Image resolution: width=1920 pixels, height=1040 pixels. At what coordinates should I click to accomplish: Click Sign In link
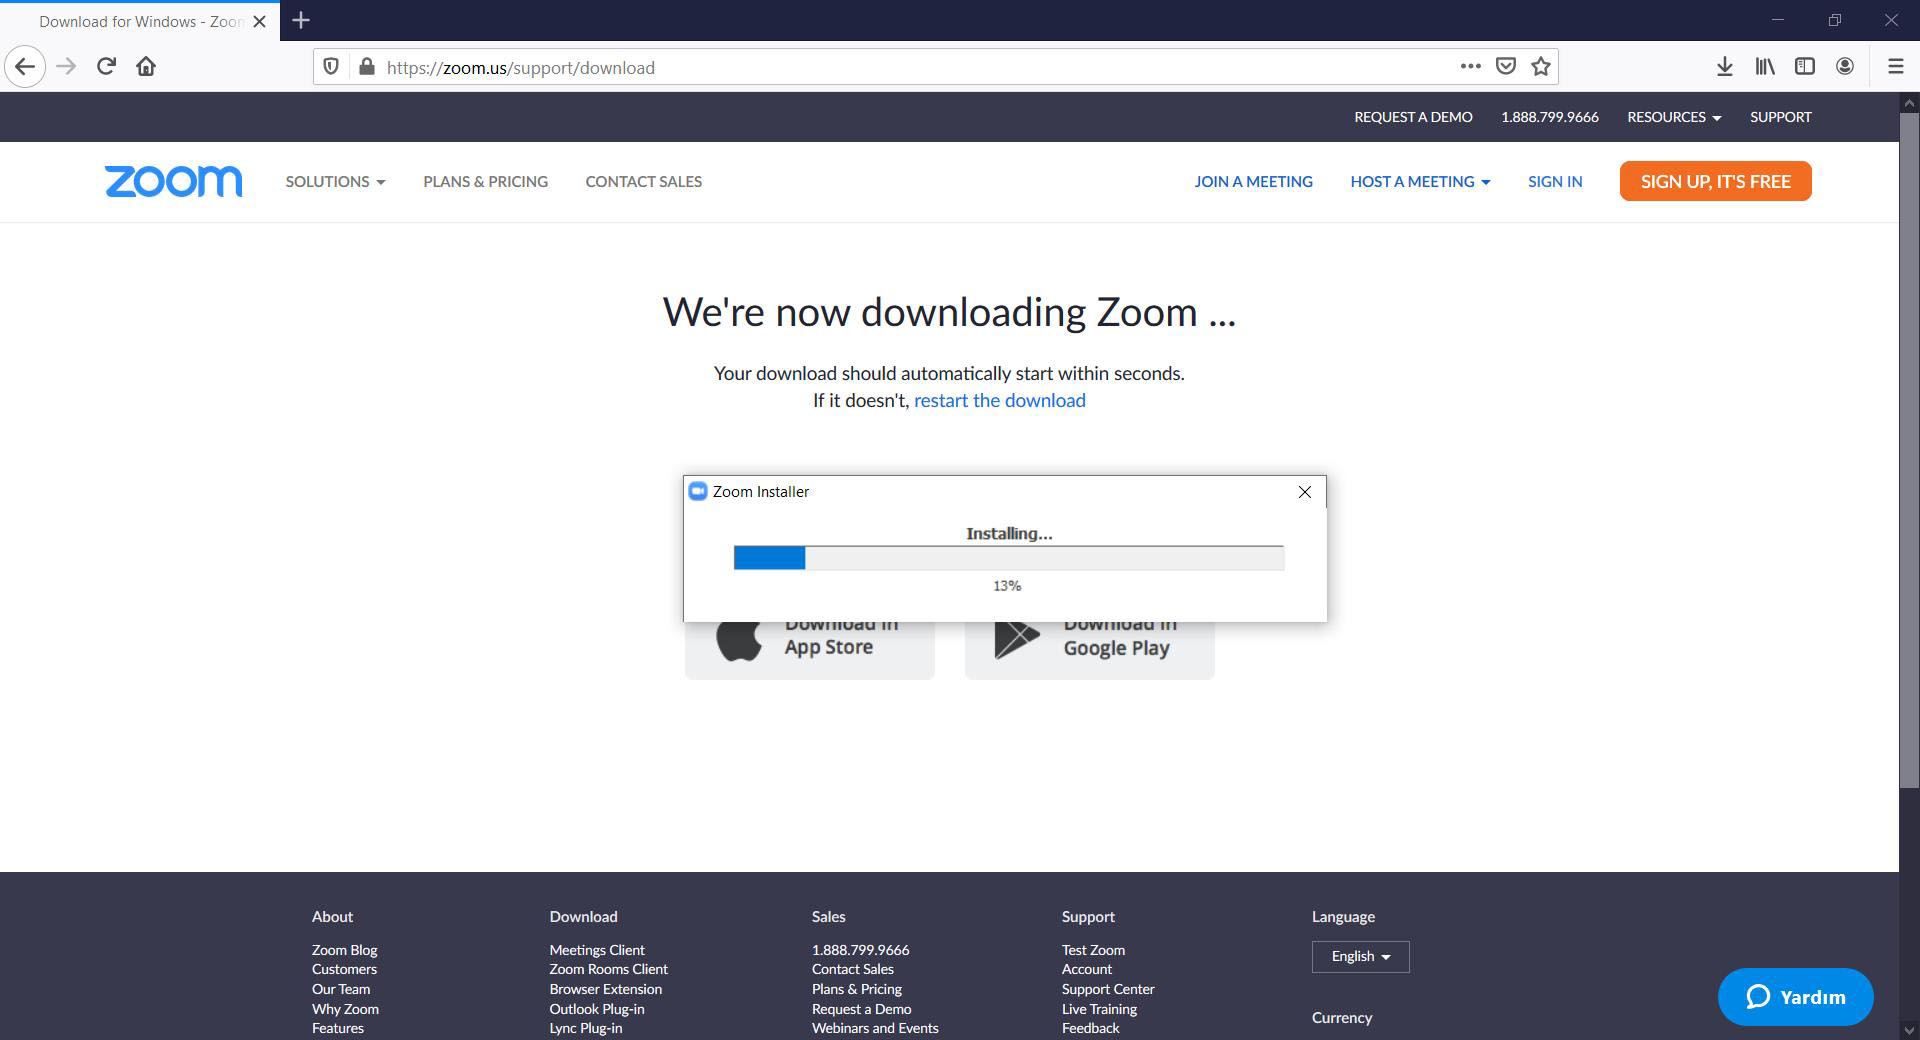[x=1555, y=181]
